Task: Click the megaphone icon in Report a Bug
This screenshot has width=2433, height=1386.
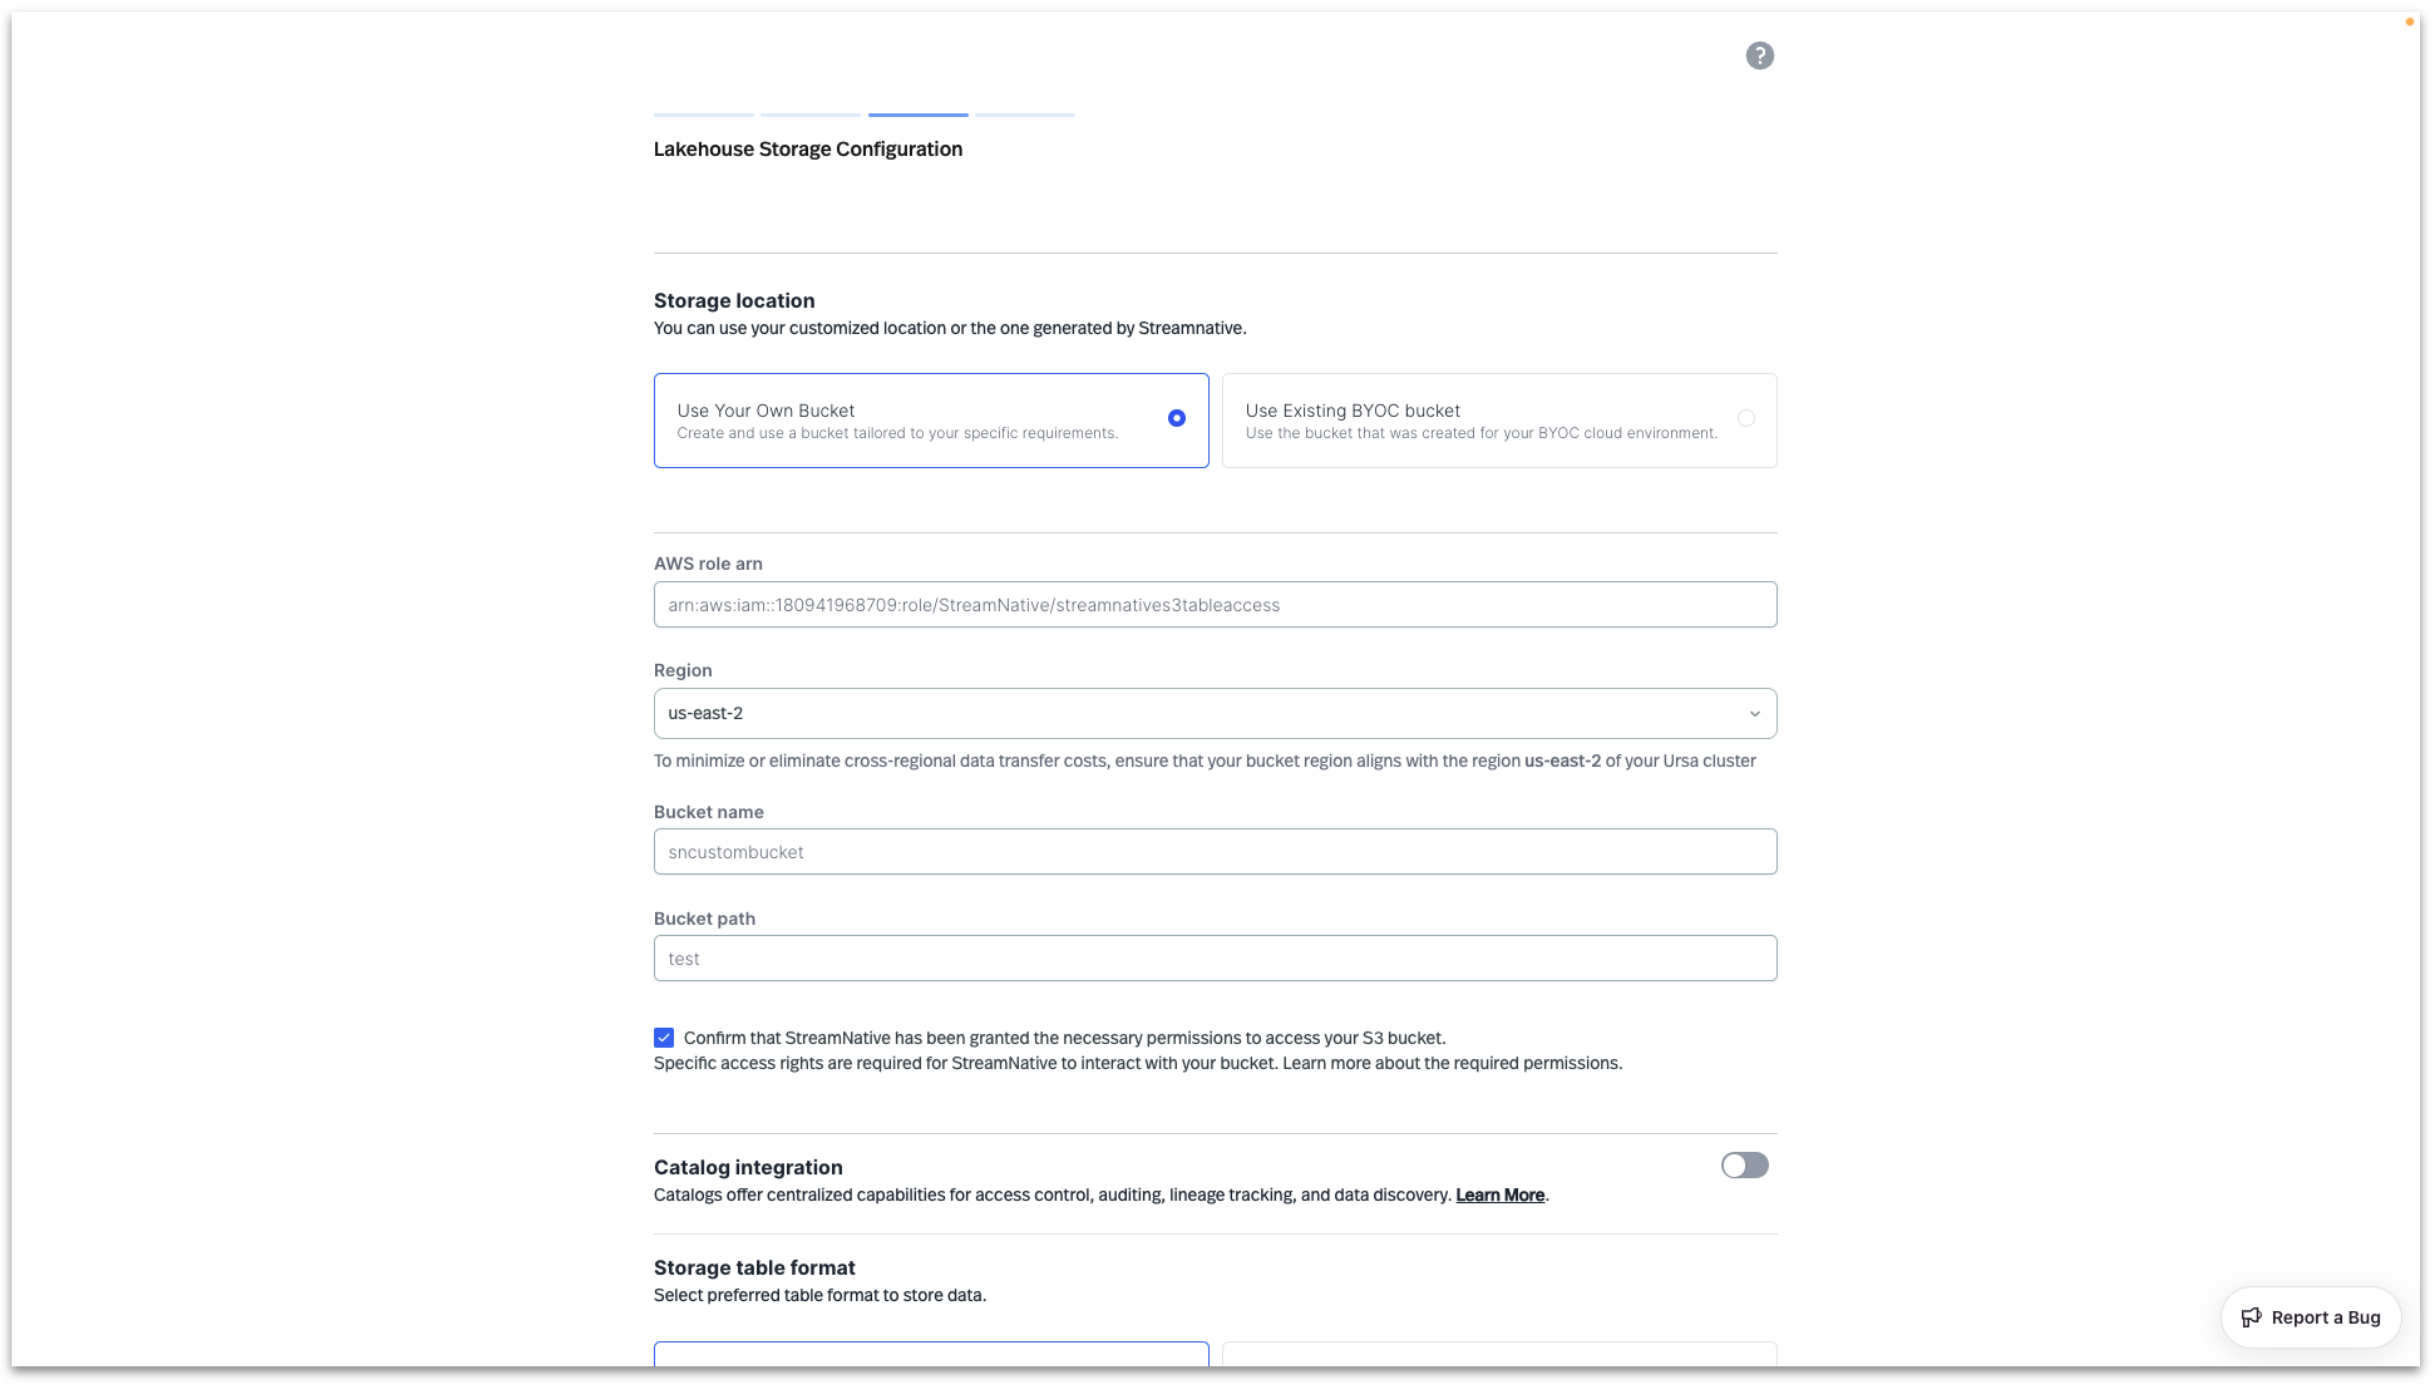Action: [2250, 1317]
